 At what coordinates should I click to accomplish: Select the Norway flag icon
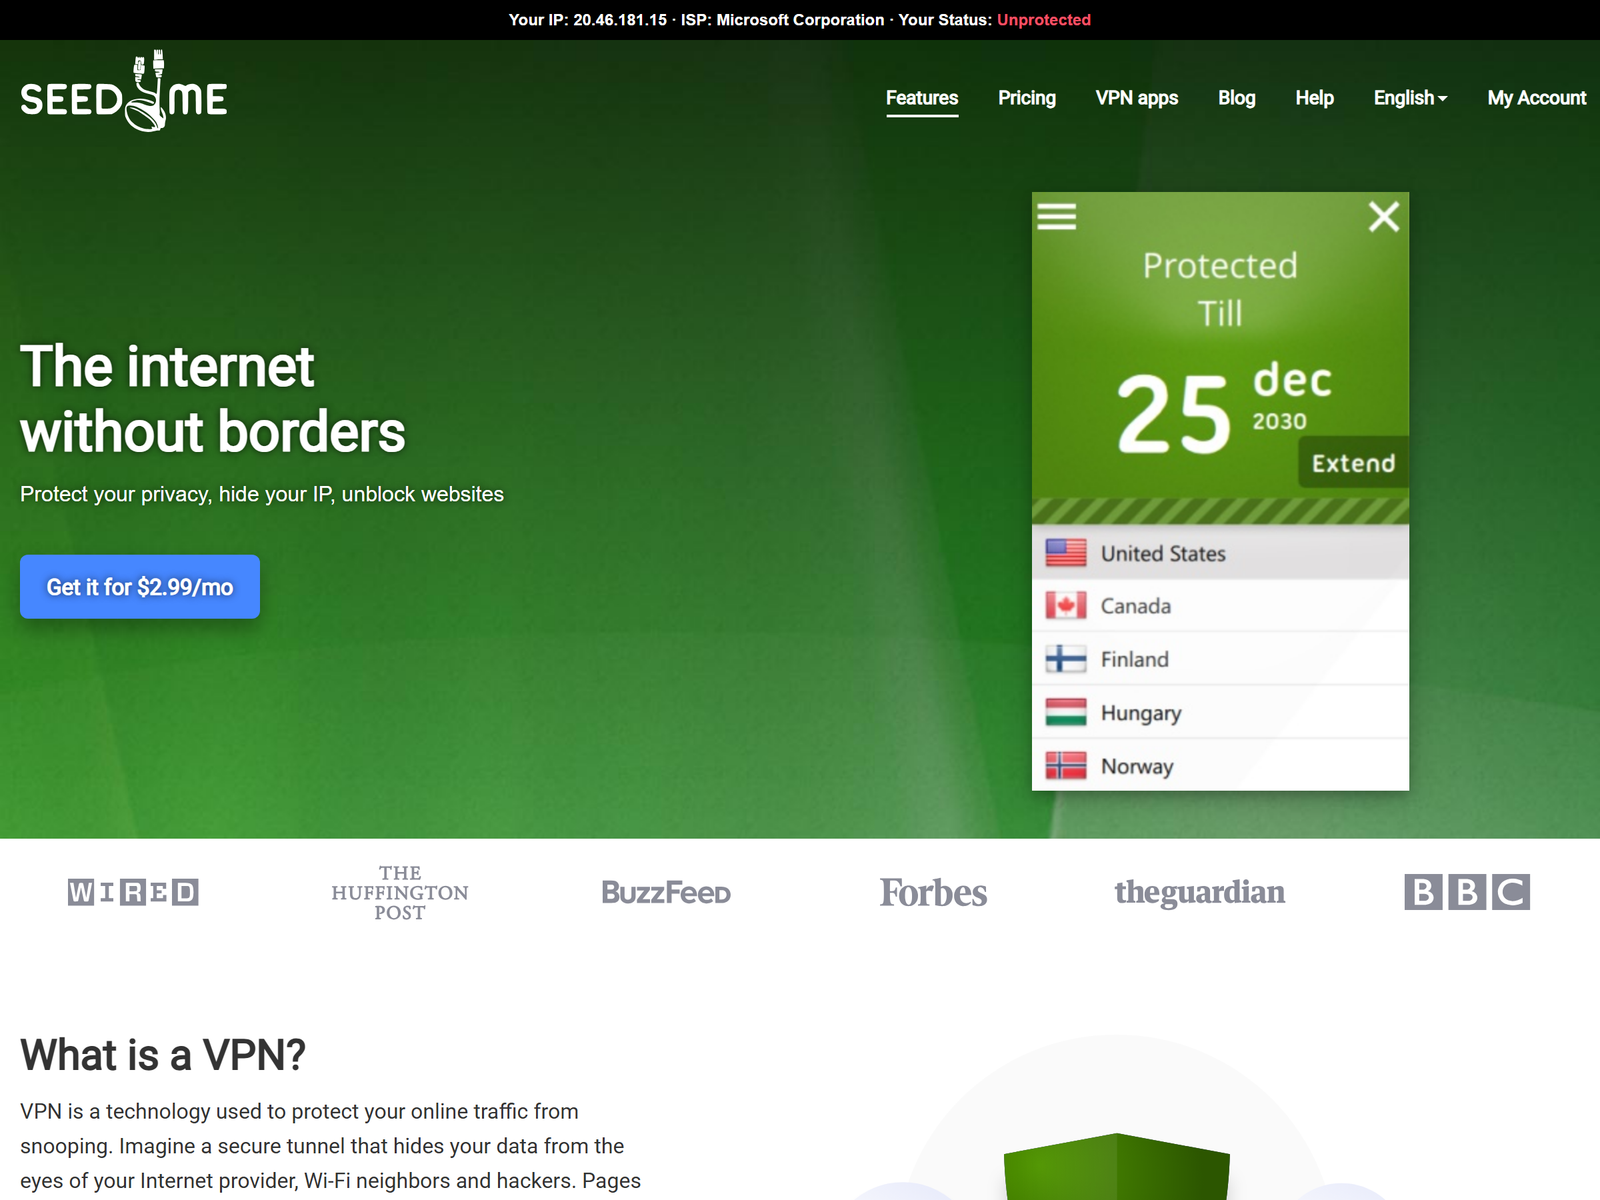1066,766
